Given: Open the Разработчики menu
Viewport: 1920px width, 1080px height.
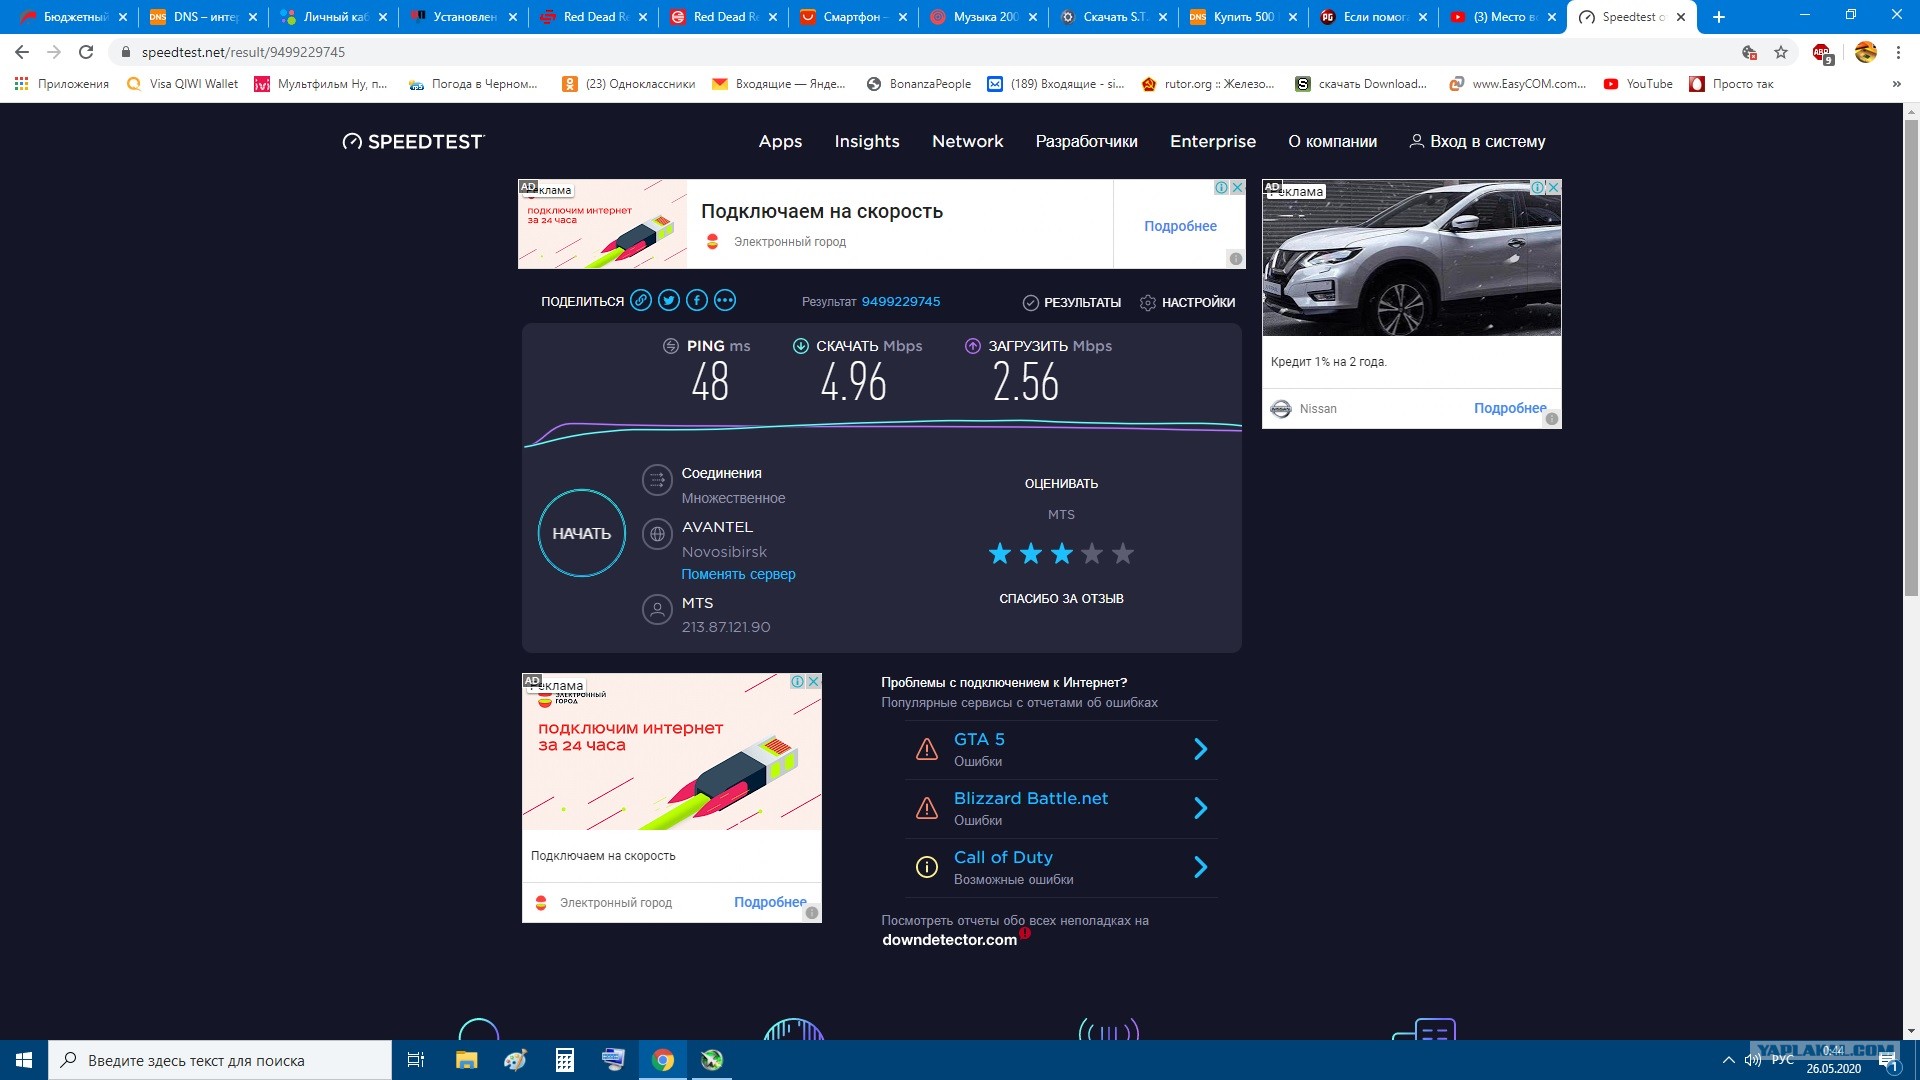Looking at the screenshot, I should tap(1086, 142).
